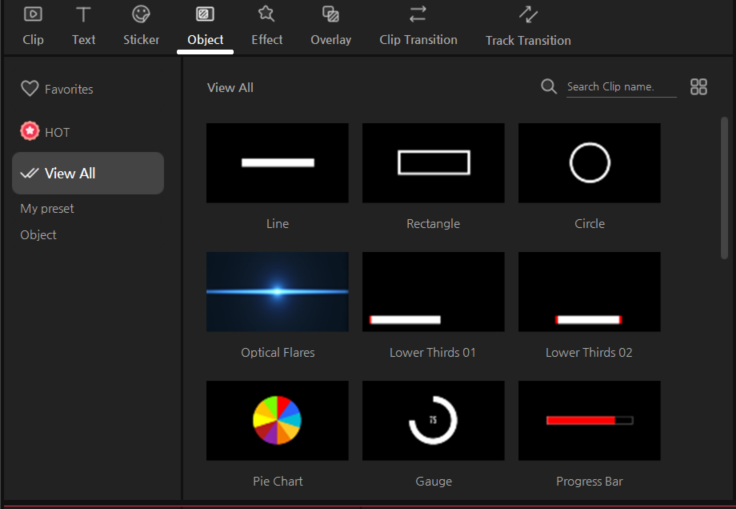
Task: Choose the Object sidebar entry
Action: pyautogui.click(x=38, y=235)
